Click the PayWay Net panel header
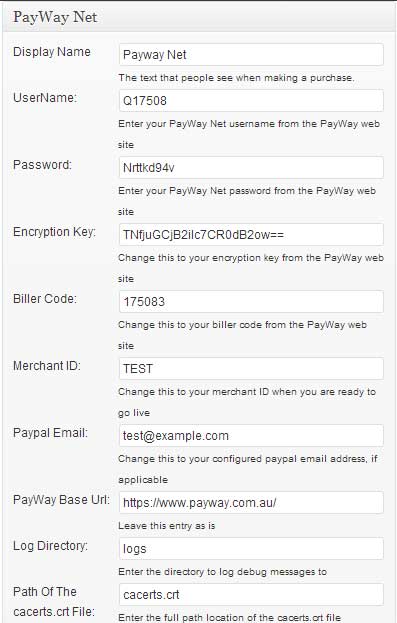The width and height of the screenshot is (397, 623). [x=199, y=17]
